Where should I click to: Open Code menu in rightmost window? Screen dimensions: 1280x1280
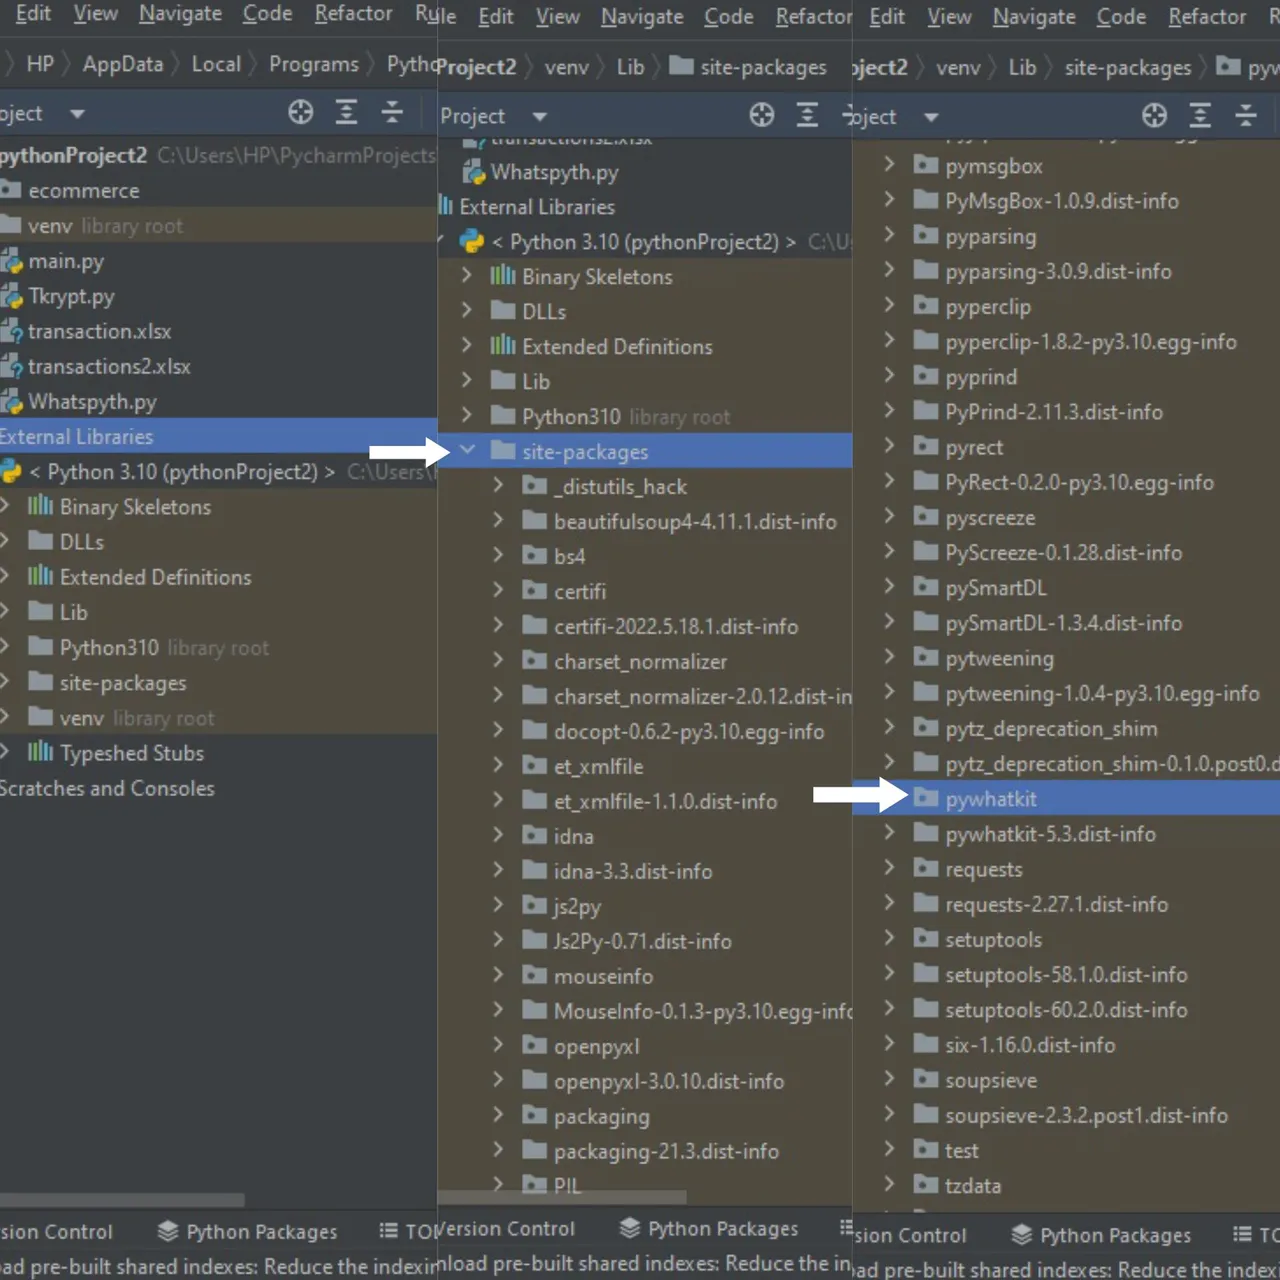pos(1121,16)
